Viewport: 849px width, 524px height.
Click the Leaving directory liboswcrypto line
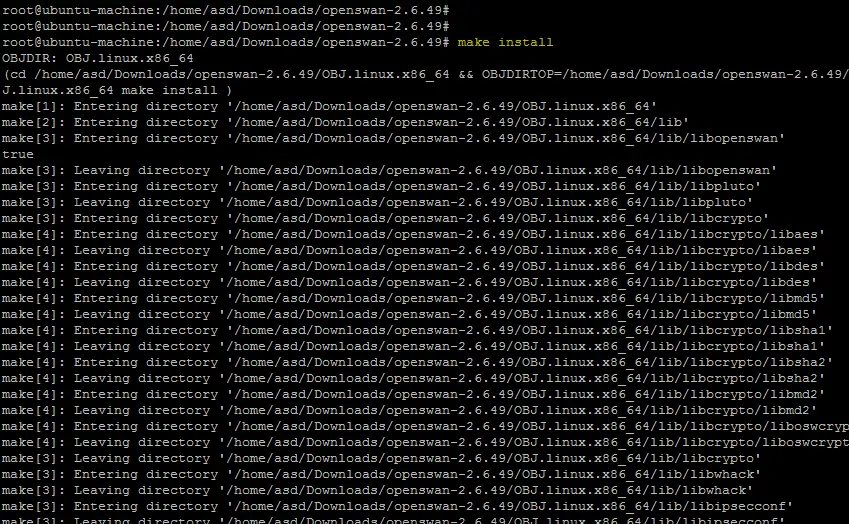[425, 442]
